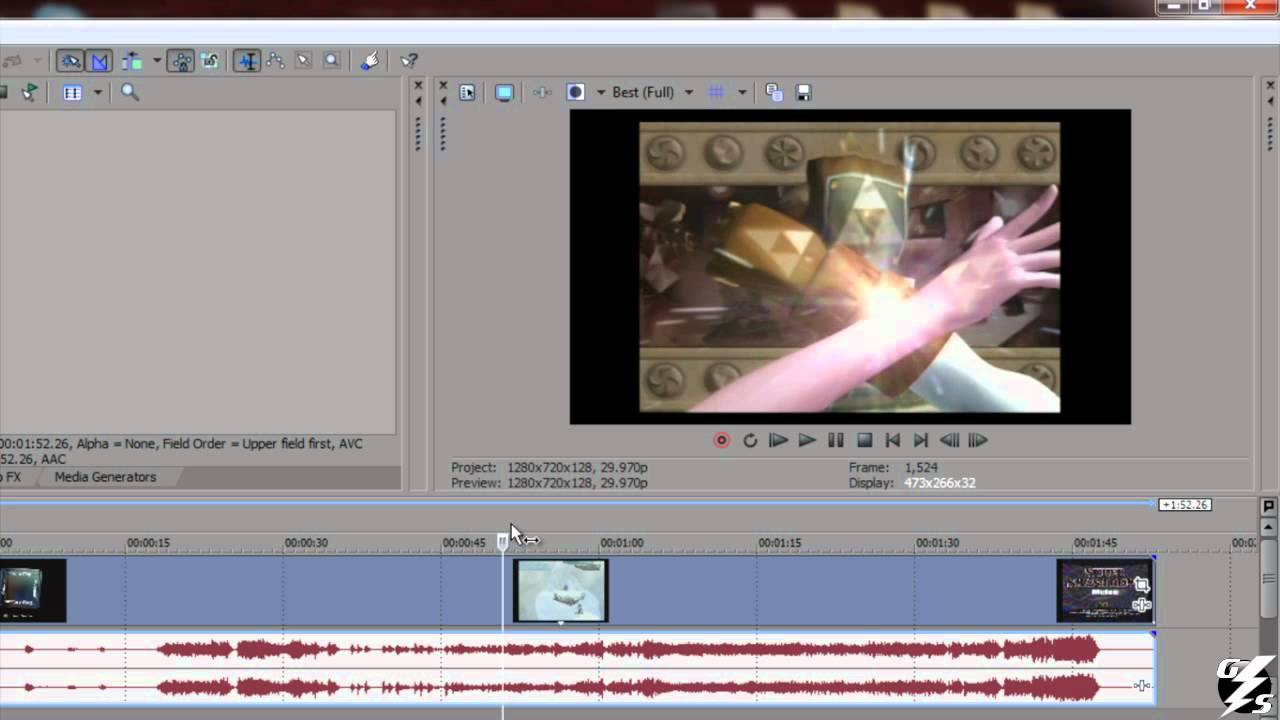
Task: Collapse the left dock panel arrow
Action: pyautogui.click(x=418, y=101)
